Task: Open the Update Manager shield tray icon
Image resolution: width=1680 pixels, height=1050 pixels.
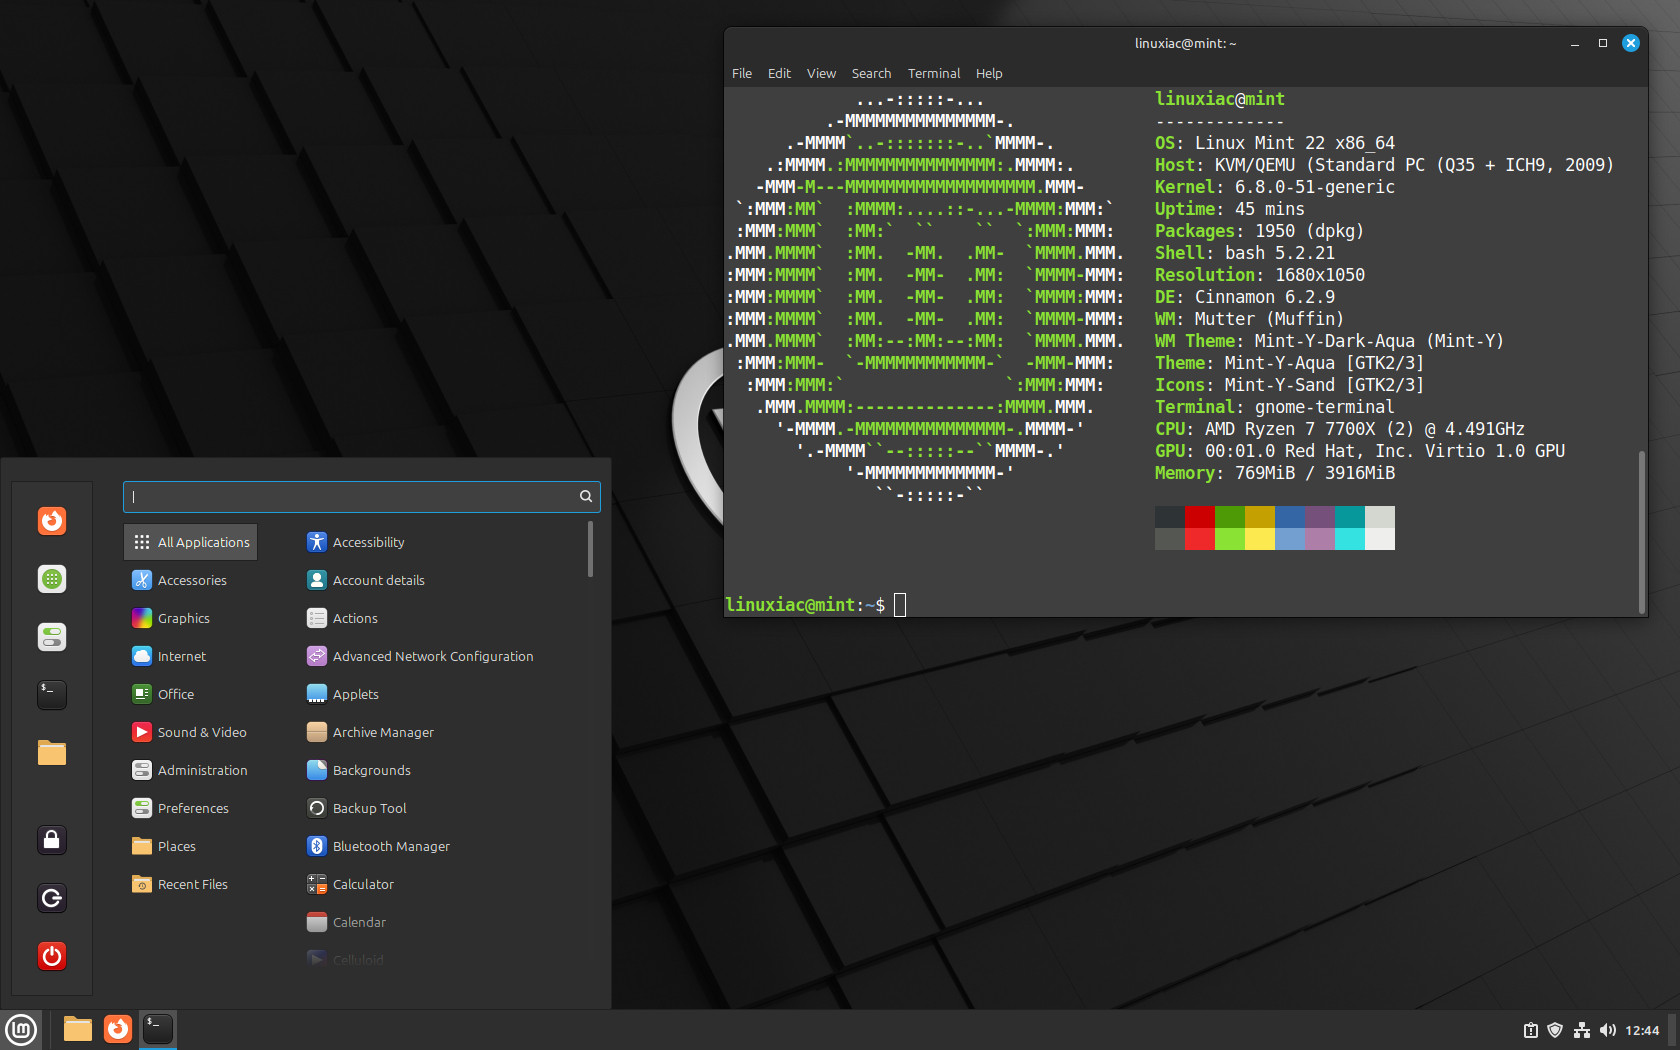Action: pyautogui.click(x=1555, y=1030)
